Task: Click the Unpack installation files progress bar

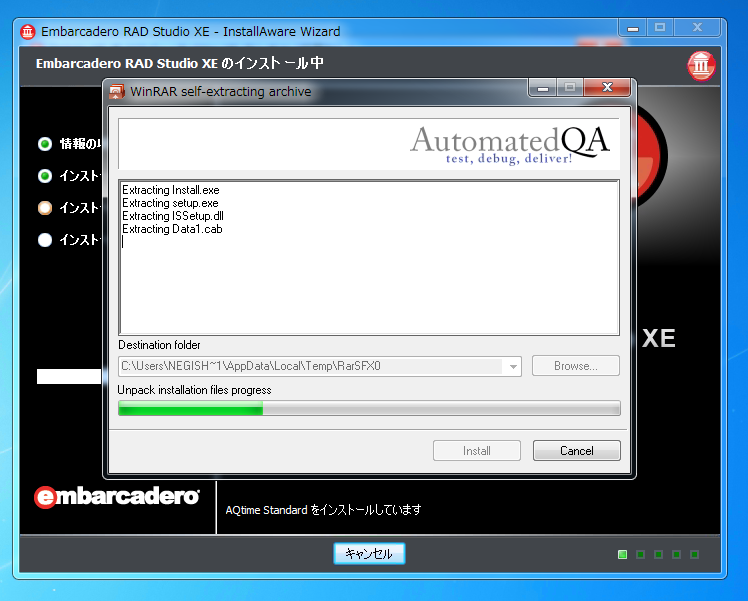Action: coord(369,408)
